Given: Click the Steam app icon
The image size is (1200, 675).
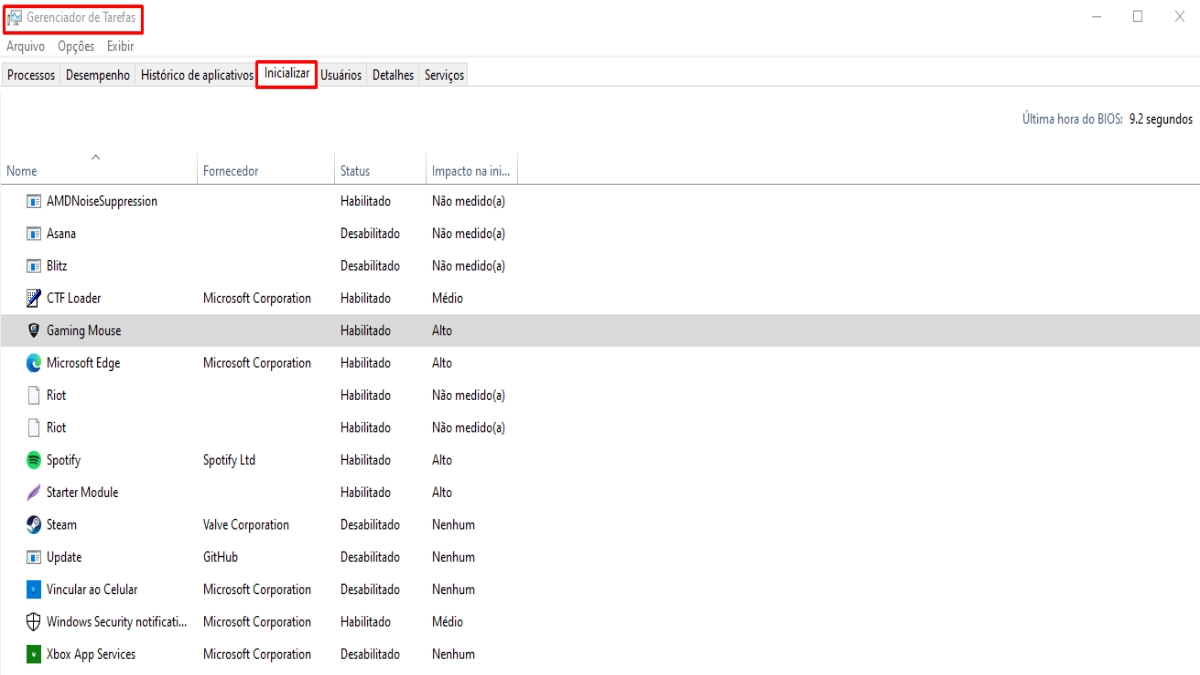Looking at the screenshot, I should (33, 525).
